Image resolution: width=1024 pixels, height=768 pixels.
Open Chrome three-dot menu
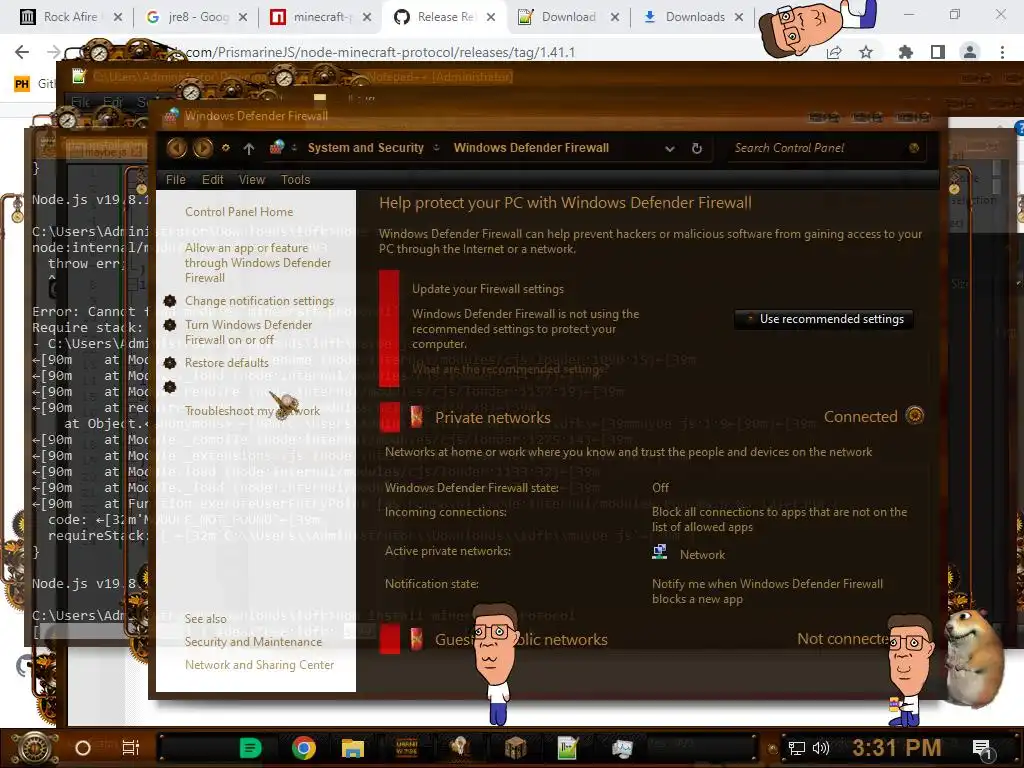pyautogui.click(x=1002, y=52)
